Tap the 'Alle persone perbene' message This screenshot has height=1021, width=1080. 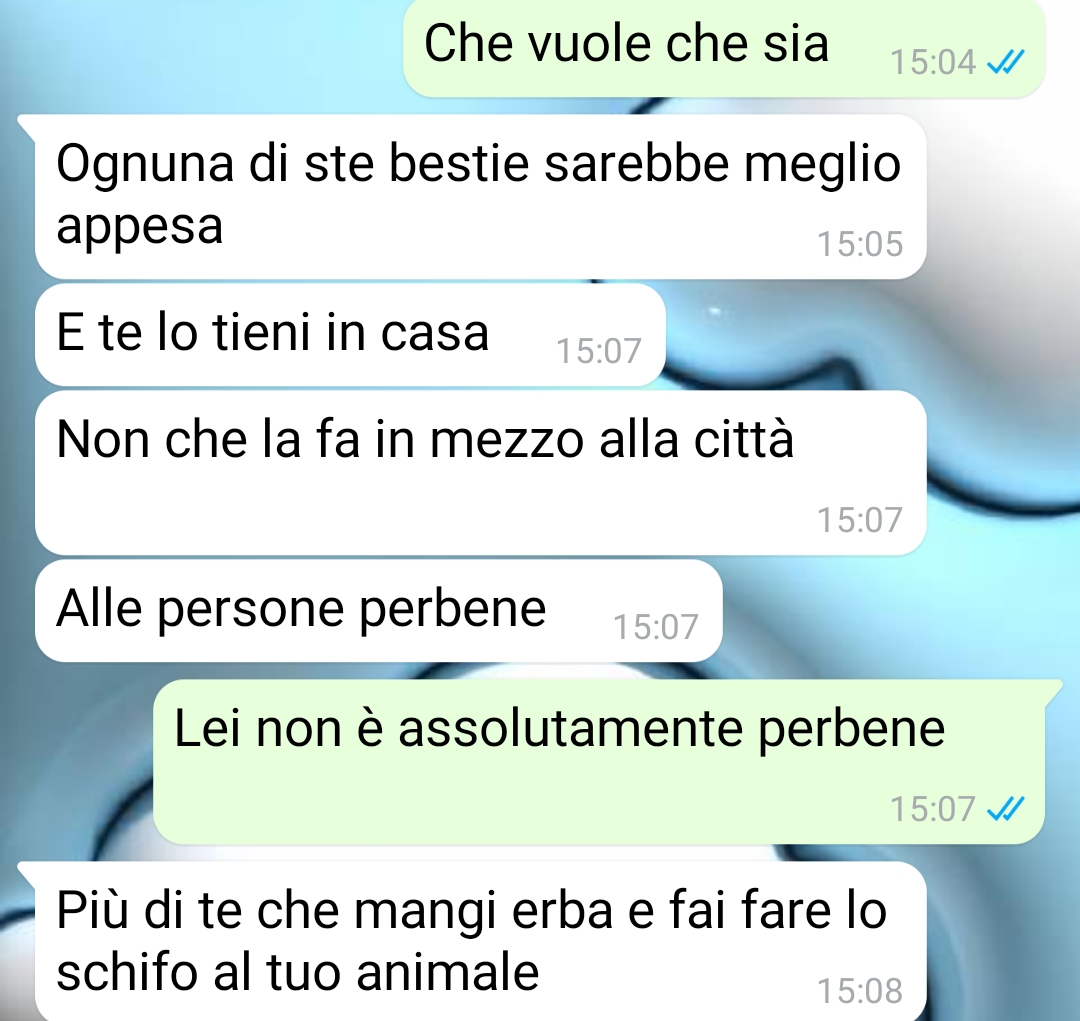coord(378,610)
